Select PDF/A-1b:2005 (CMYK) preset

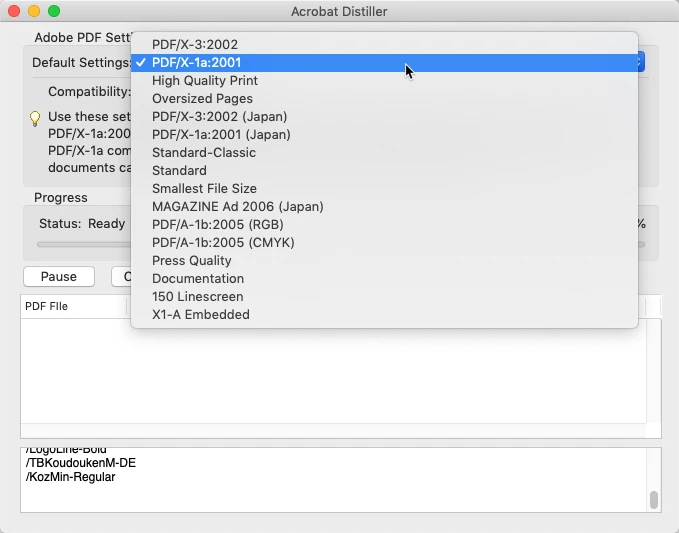click(384, 243)
